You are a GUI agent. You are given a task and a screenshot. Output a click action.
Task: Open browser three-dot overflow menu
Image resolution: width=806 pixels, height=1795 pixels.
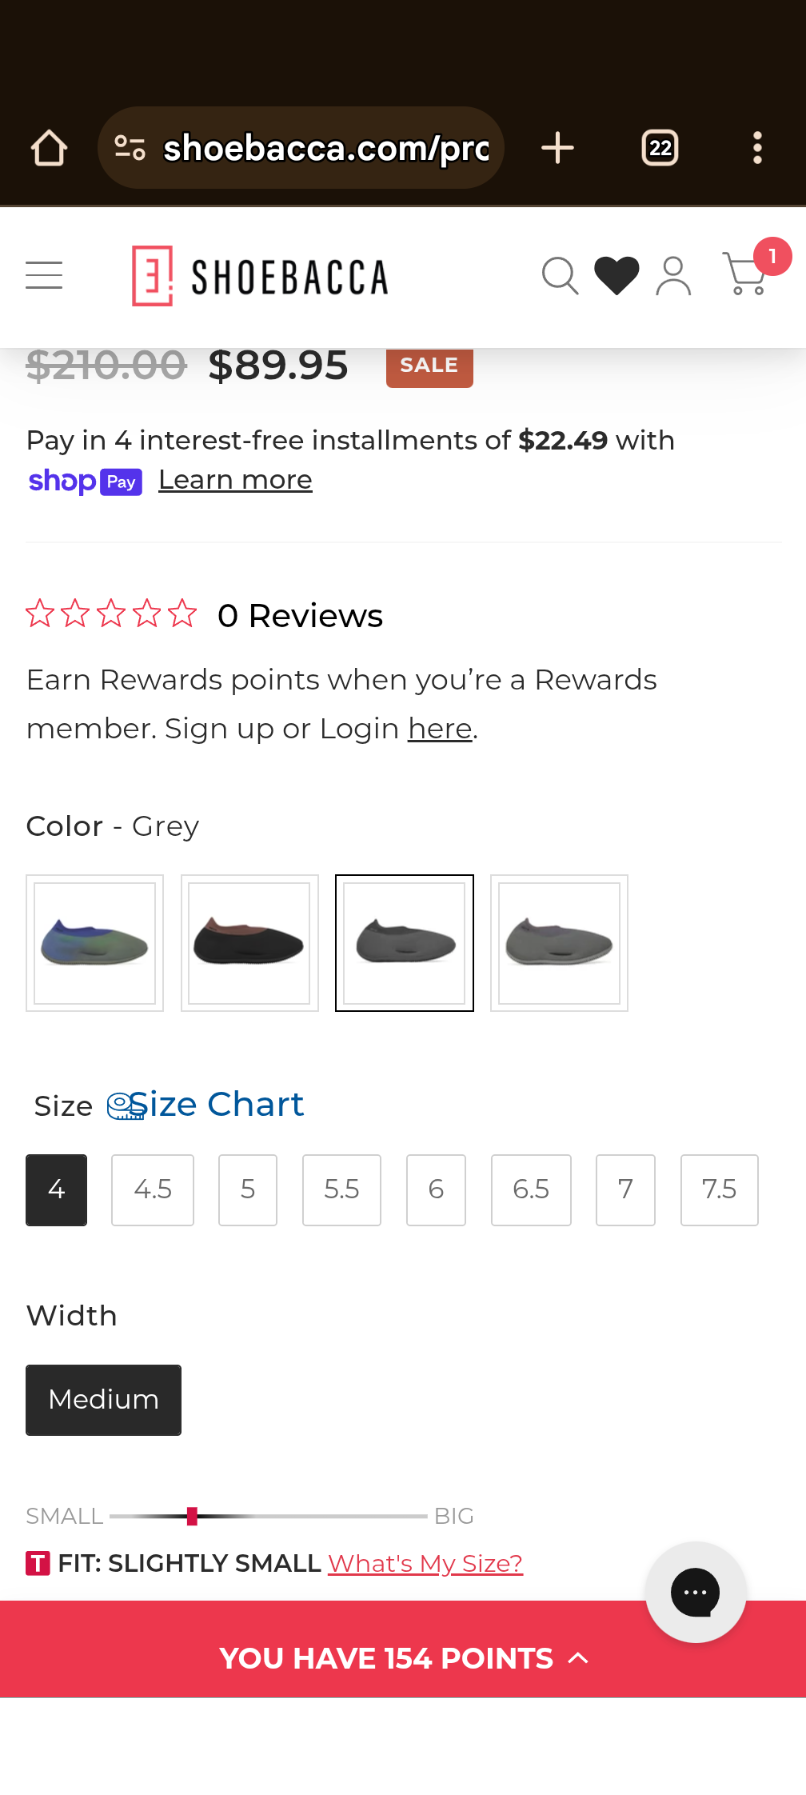click(x=757, y=149)
